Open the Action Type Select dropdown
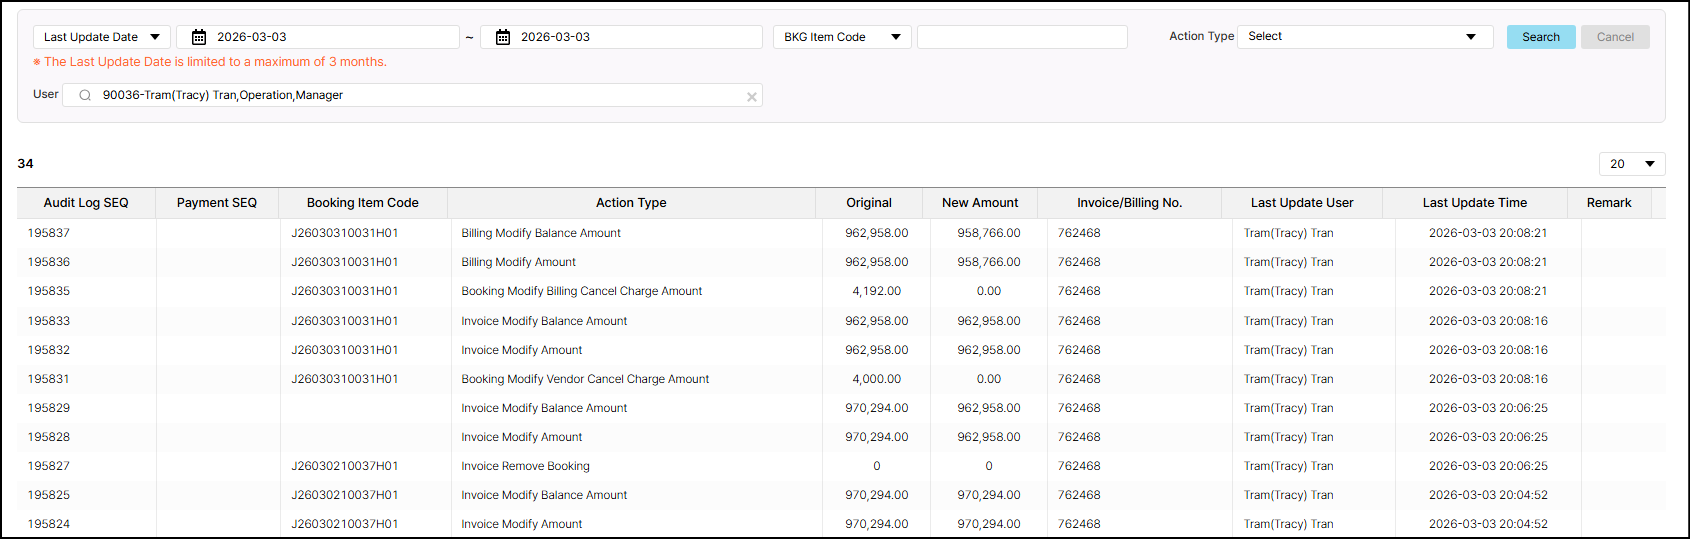Viewport: 1690px width, 539px height. pyautogui.click(x=1364, y=37)
